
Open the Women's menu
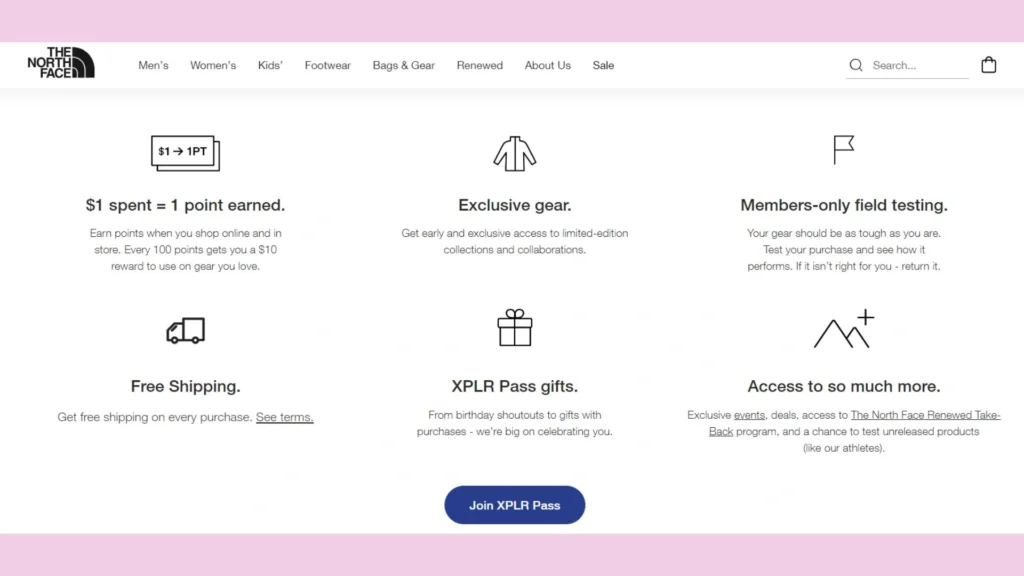(213, 65)
